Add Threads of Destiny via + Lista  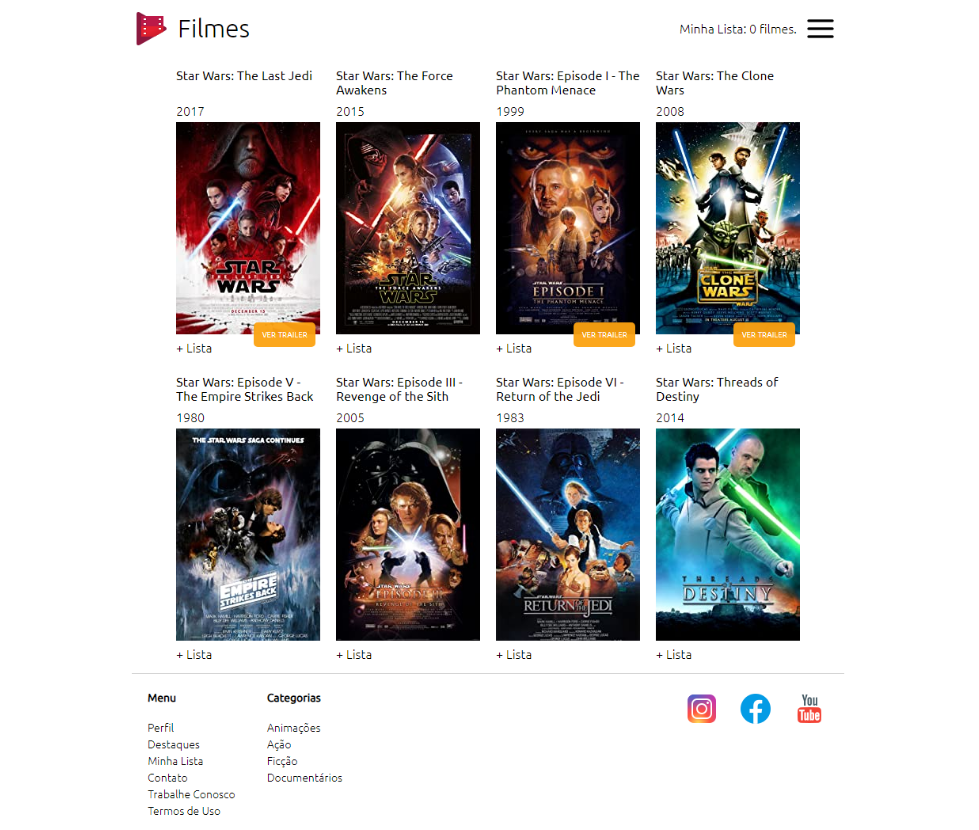[x=674, y=654]
